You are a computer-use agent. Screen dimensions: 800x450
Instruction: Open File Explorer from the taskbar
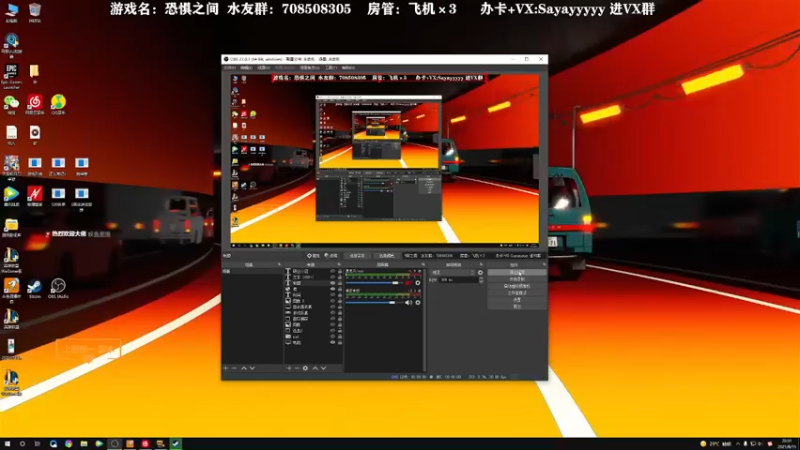pyautogui.click(x=84, y=444)
